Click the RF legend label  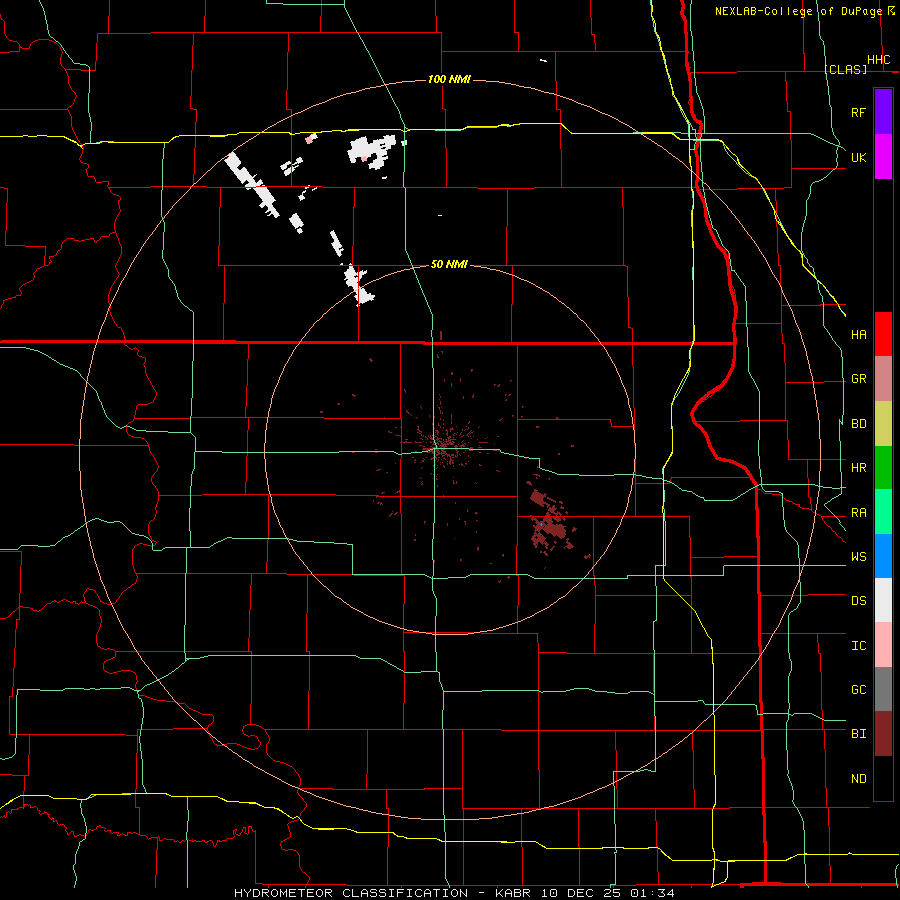coord(859,112)
